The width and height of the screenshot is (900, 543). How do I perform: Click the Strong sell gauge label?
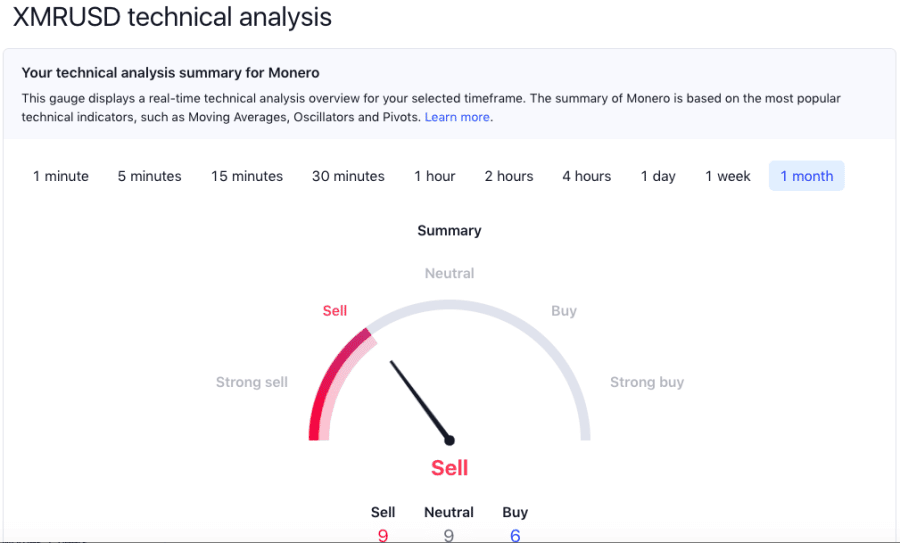(251, 382)
